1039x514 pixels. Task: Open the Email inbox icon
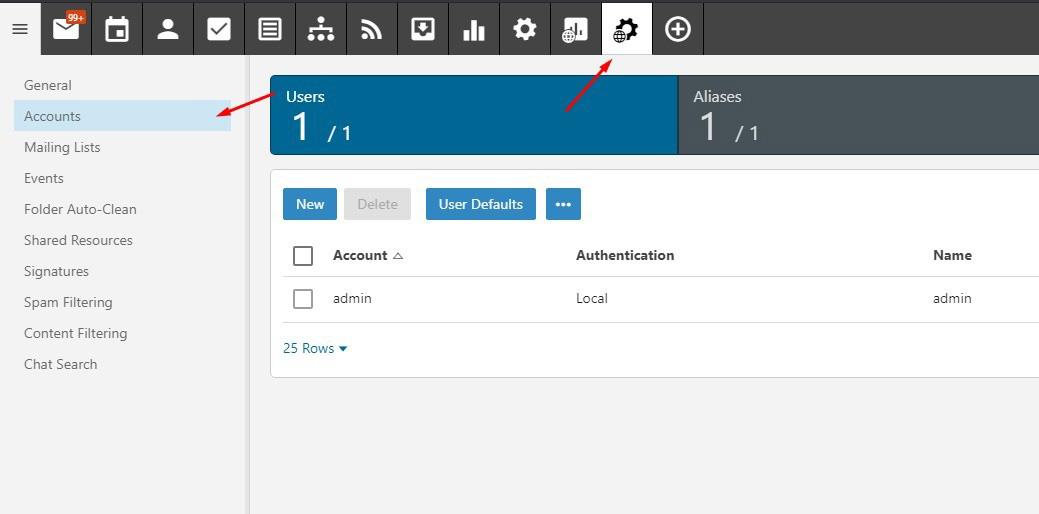tap(66, 29)
